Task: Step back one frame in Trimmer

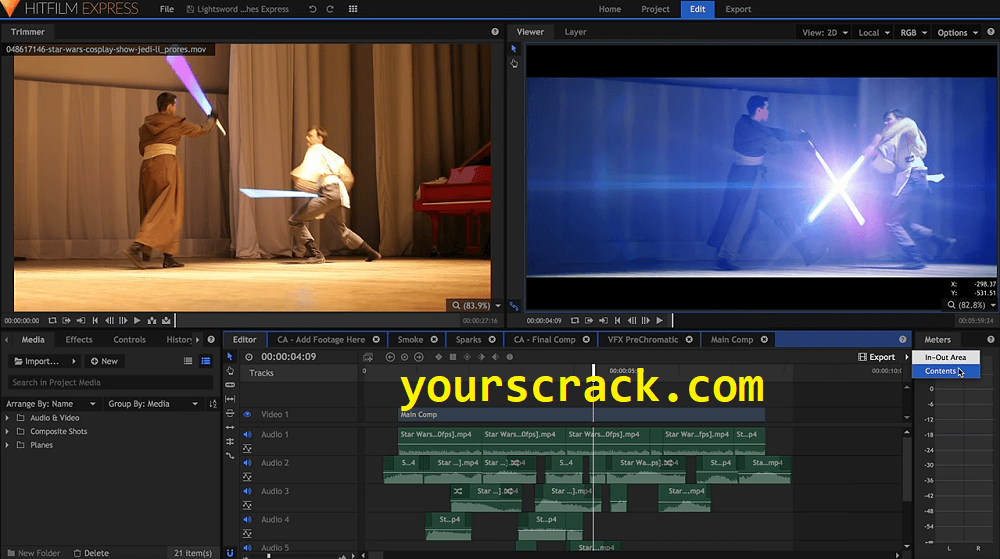Action: [x=109, y=321]
